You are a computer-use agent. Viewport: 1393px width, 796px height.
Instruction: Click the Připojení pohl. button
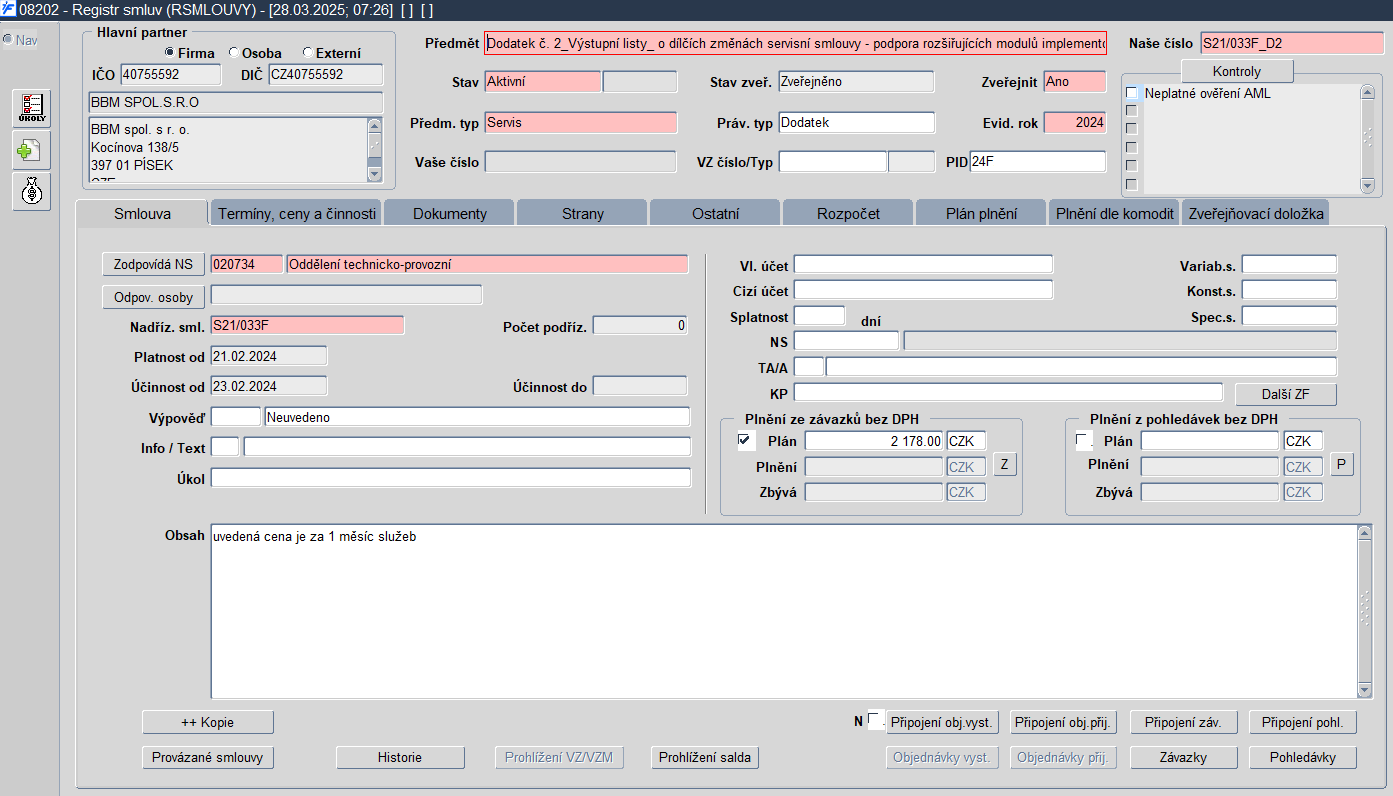click(1303, 722)
